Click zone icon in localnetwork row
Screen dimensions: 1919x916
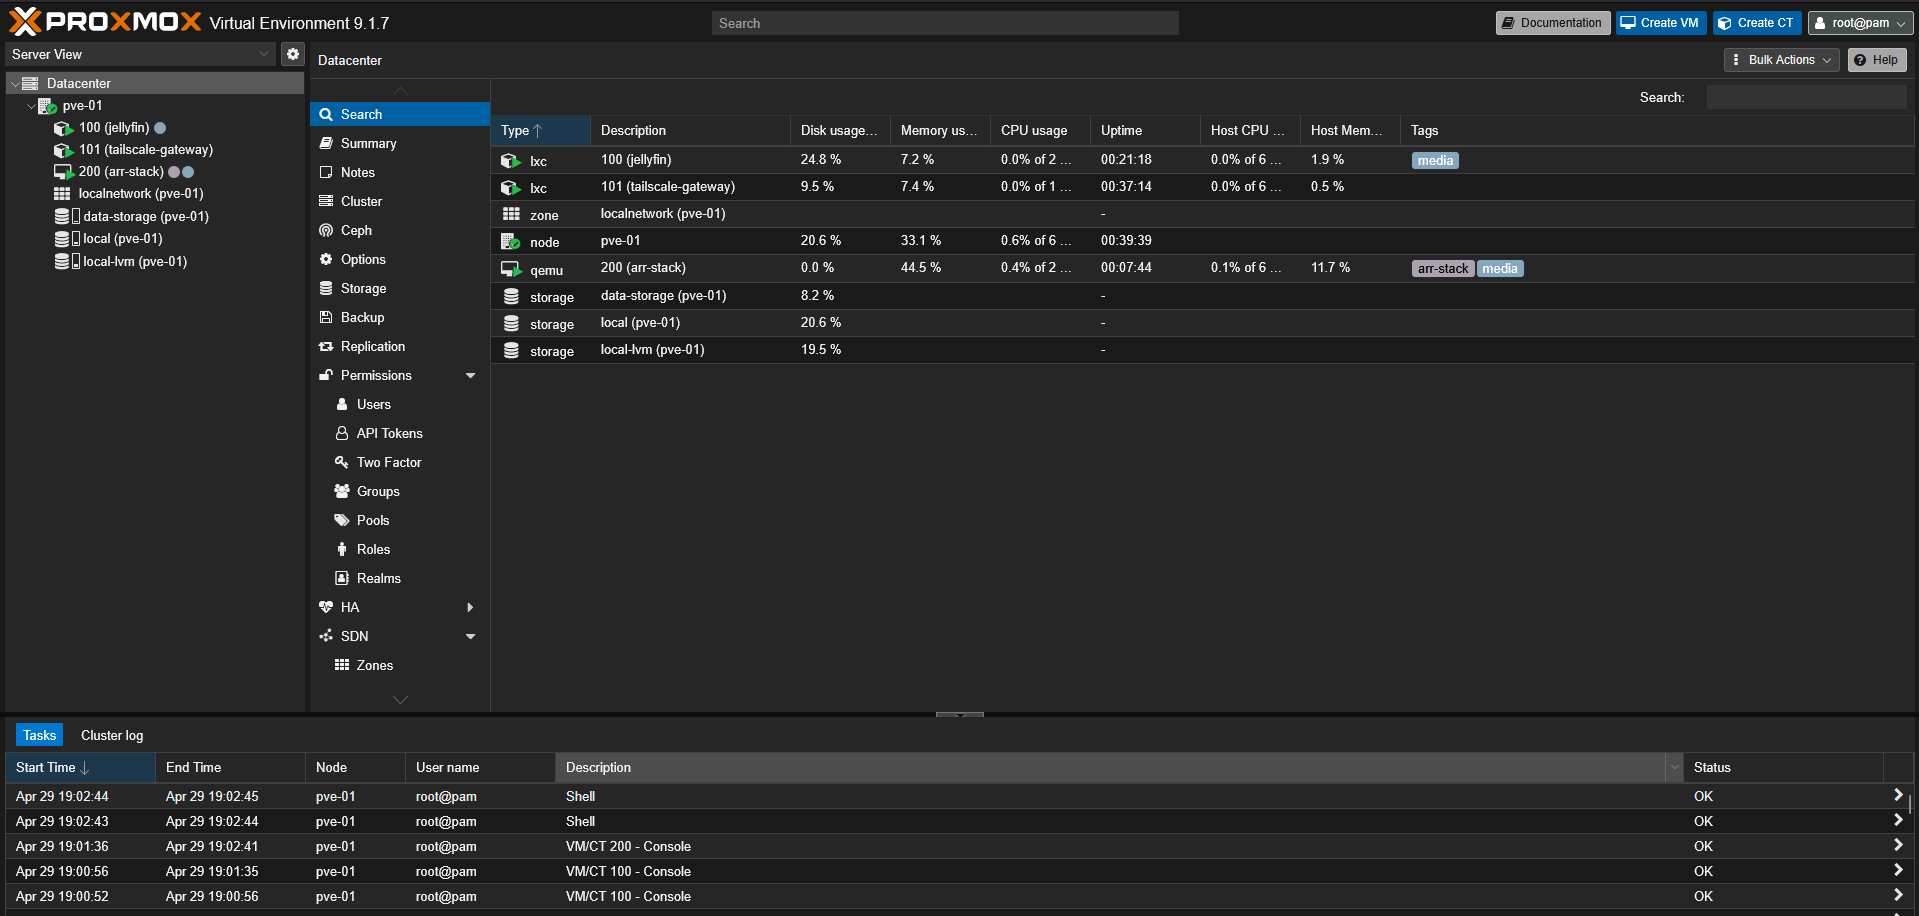pyautogui.click(x=511, y=214)
